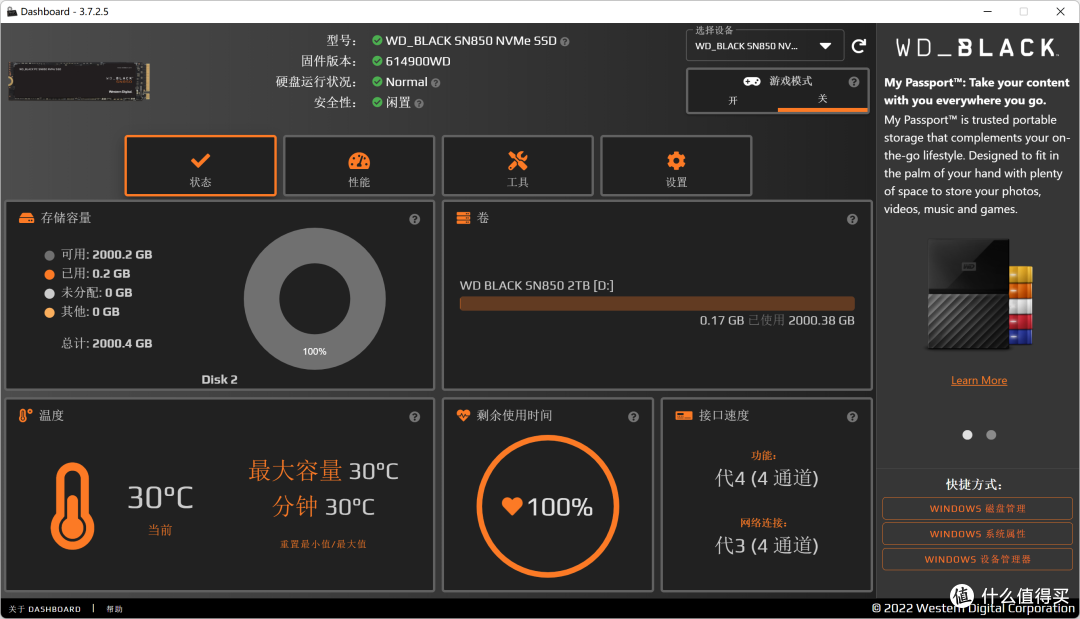The width and height of the screenshot is (1080, 619).
Task: Click the Disk 2 label
Action: pyautogui.click(x=219, y=379)
